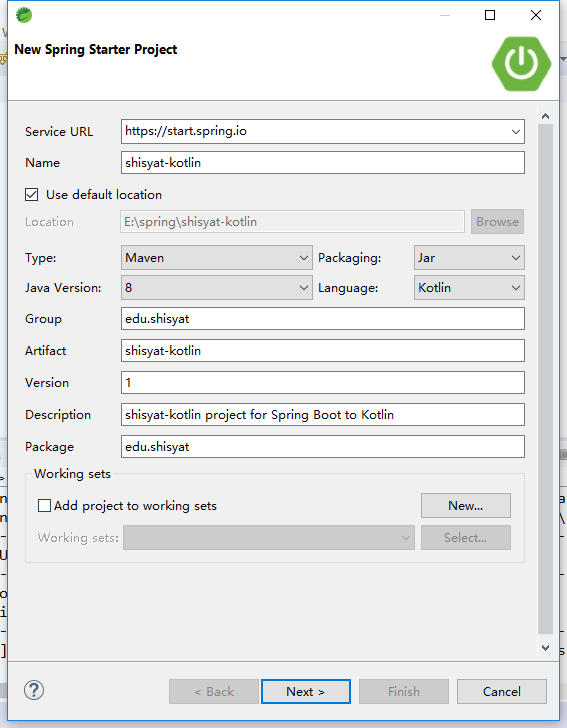Click the New Spring Starter Project heading
Image resolution: width=567 pixels, height=728 pixels.
click(96, 50)
